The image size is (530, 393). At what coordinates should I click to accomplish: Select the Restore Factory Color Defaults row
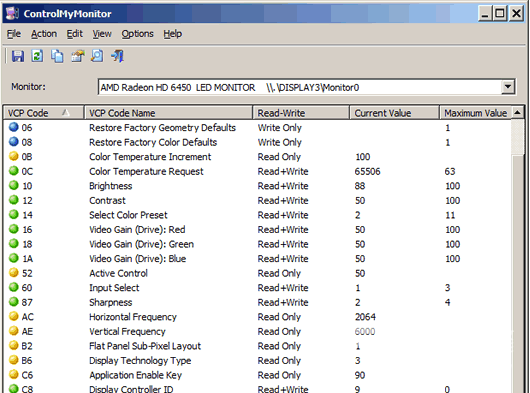click(257, 142)
